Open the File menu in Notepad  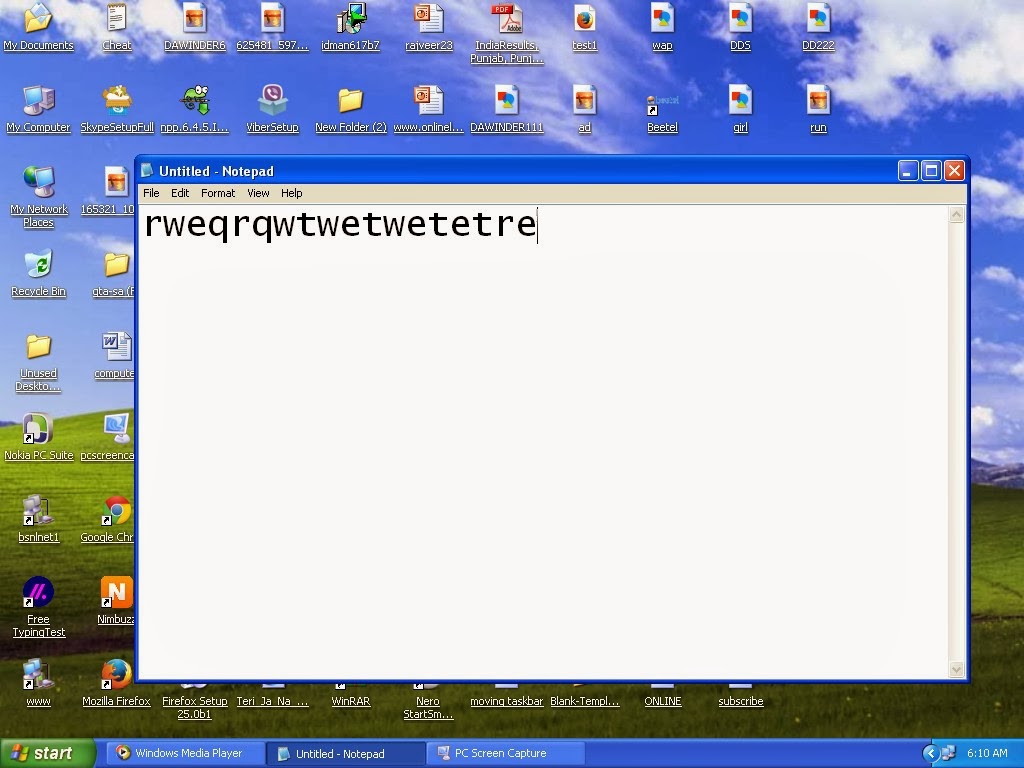pyautogui.click(x=151, y=193)
